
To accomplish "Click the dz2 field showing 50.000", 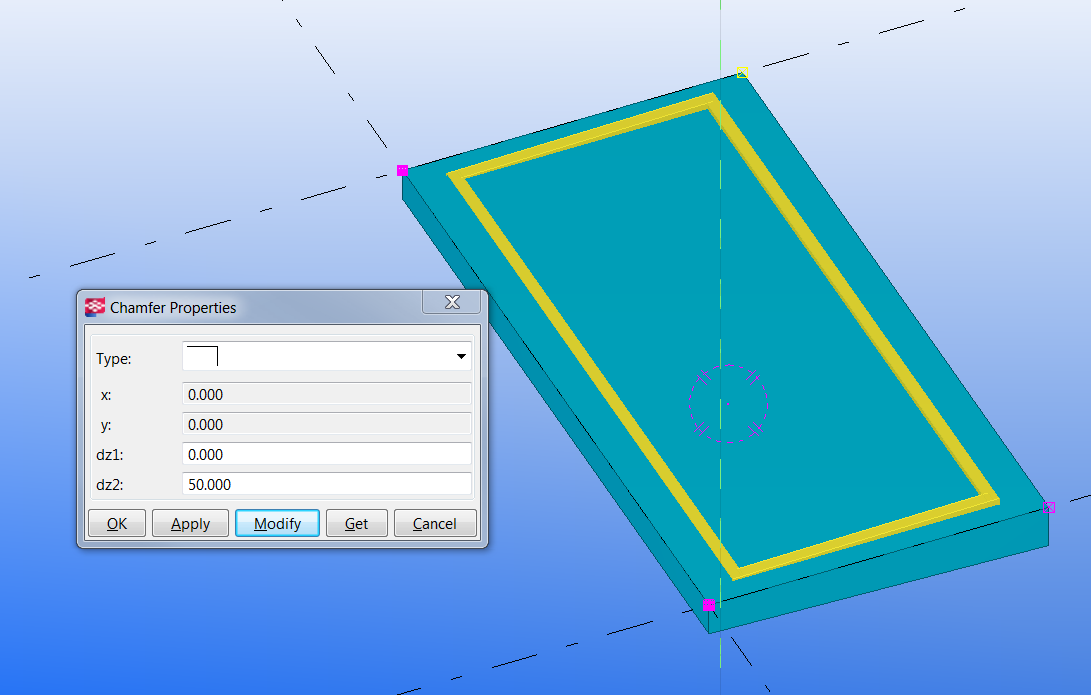I will click(326, 484).
